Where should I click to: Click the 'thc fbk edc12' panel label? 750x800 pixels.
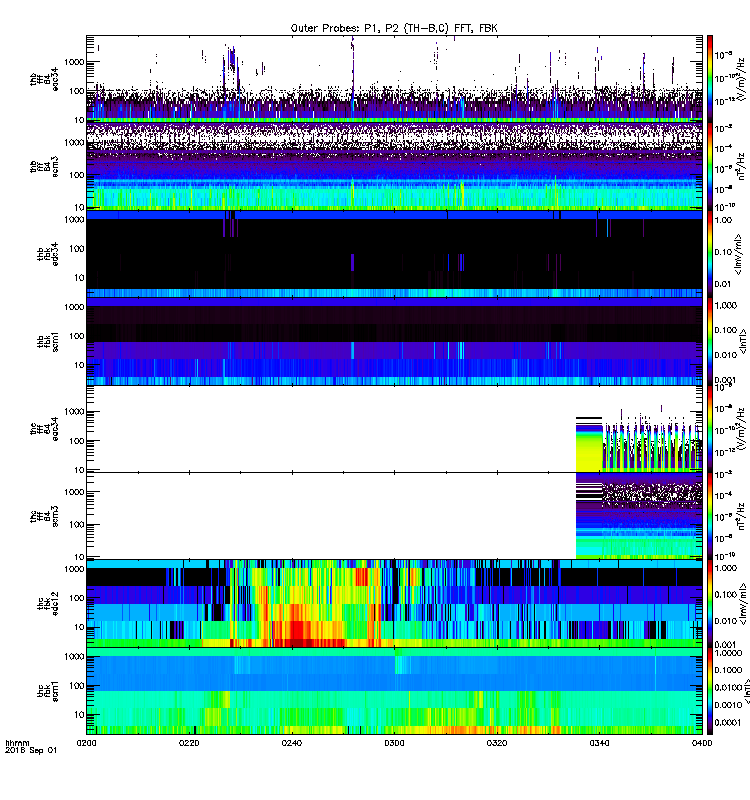pos(48,604)
